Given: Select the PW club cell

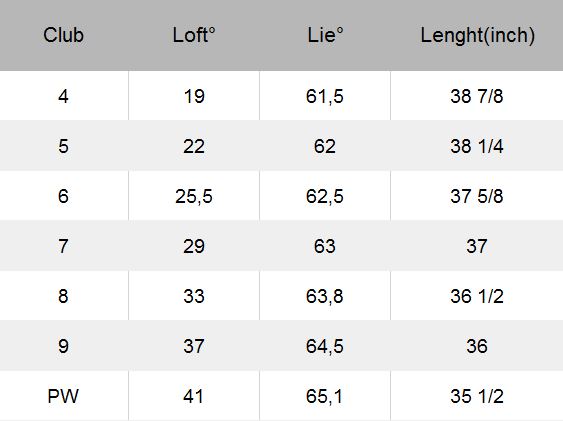Looking at the screenshot, I should (x=63, y=396).
